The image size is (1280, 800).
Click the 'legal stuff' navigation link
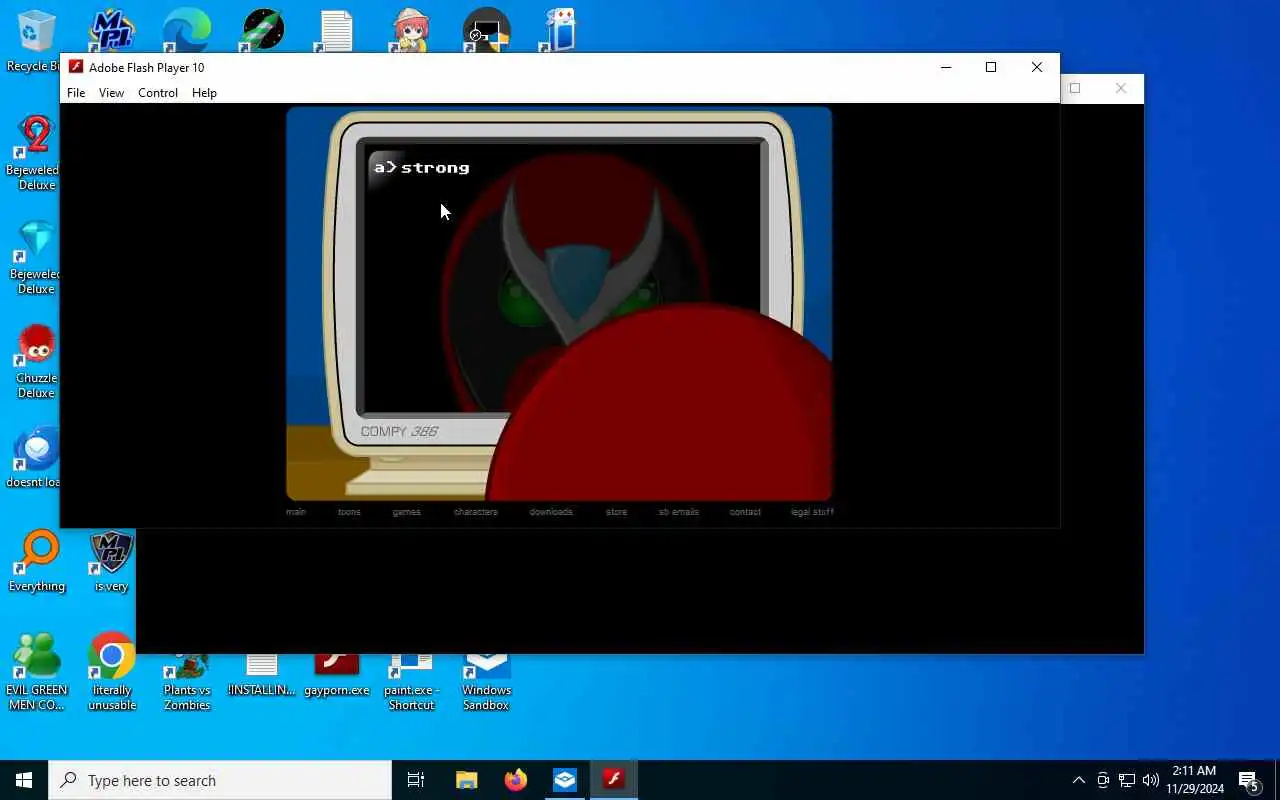click(x=812, y=512)
